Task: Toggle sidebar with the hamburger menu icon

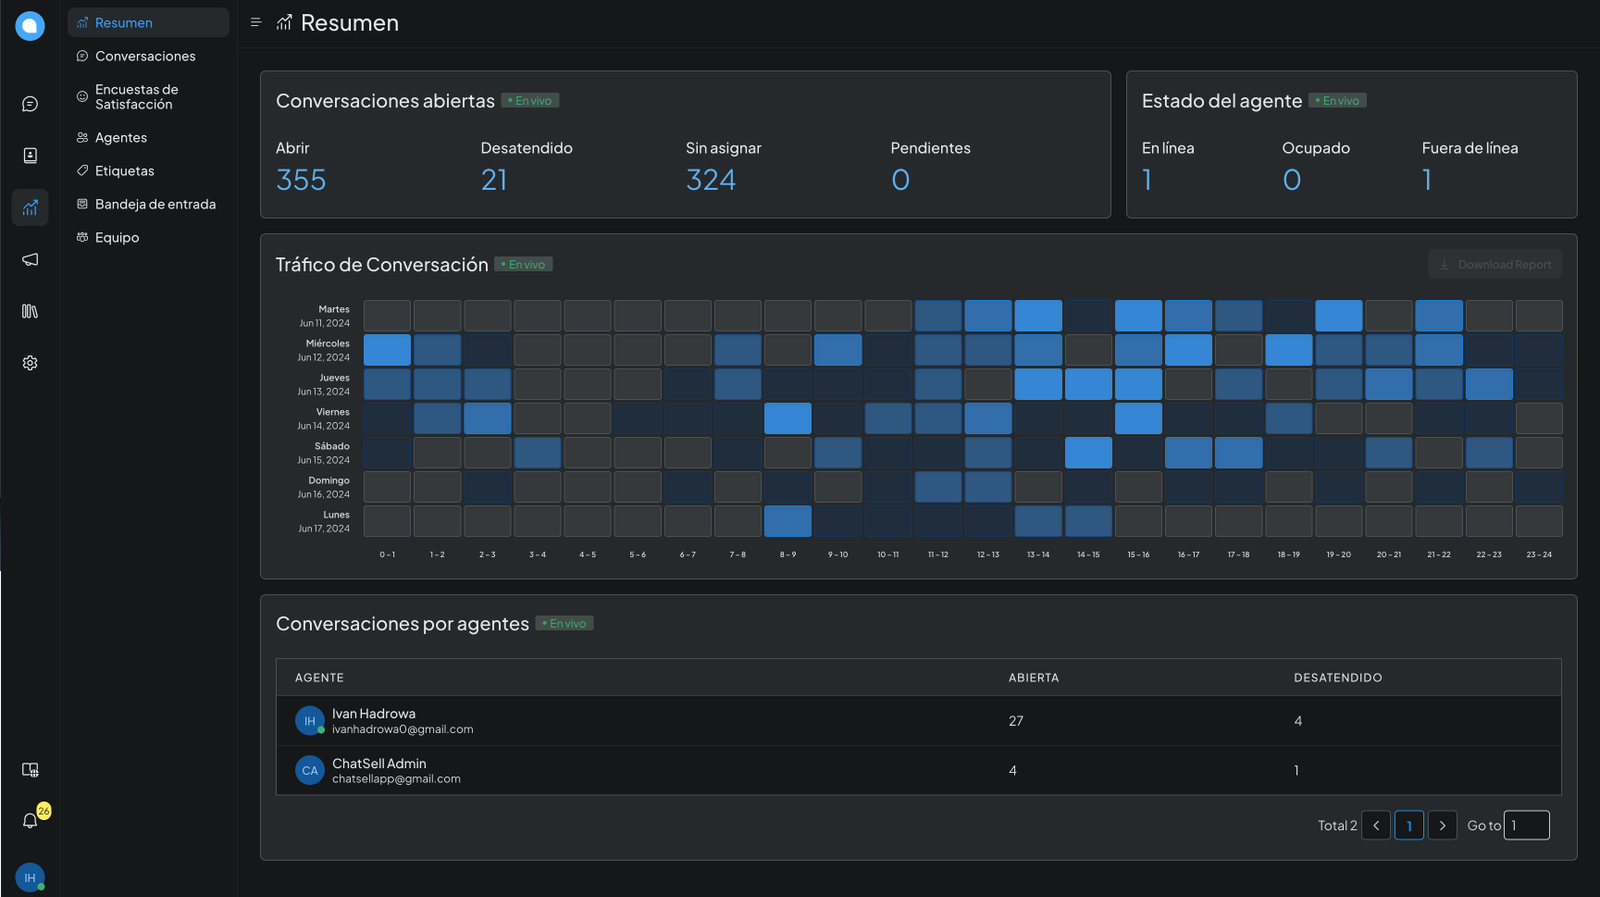Action: (256, 22)
